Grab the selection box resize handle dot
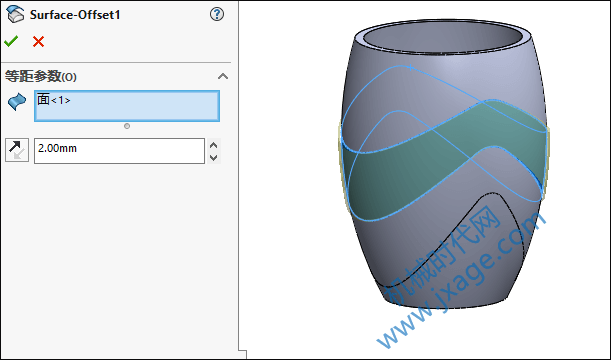 click(127, 126)
